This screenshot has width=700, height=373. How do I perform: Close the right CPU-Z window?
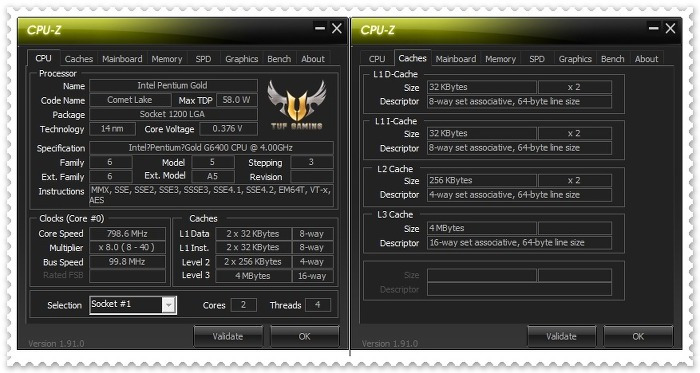pyautogui.click(x=670, y=28)
